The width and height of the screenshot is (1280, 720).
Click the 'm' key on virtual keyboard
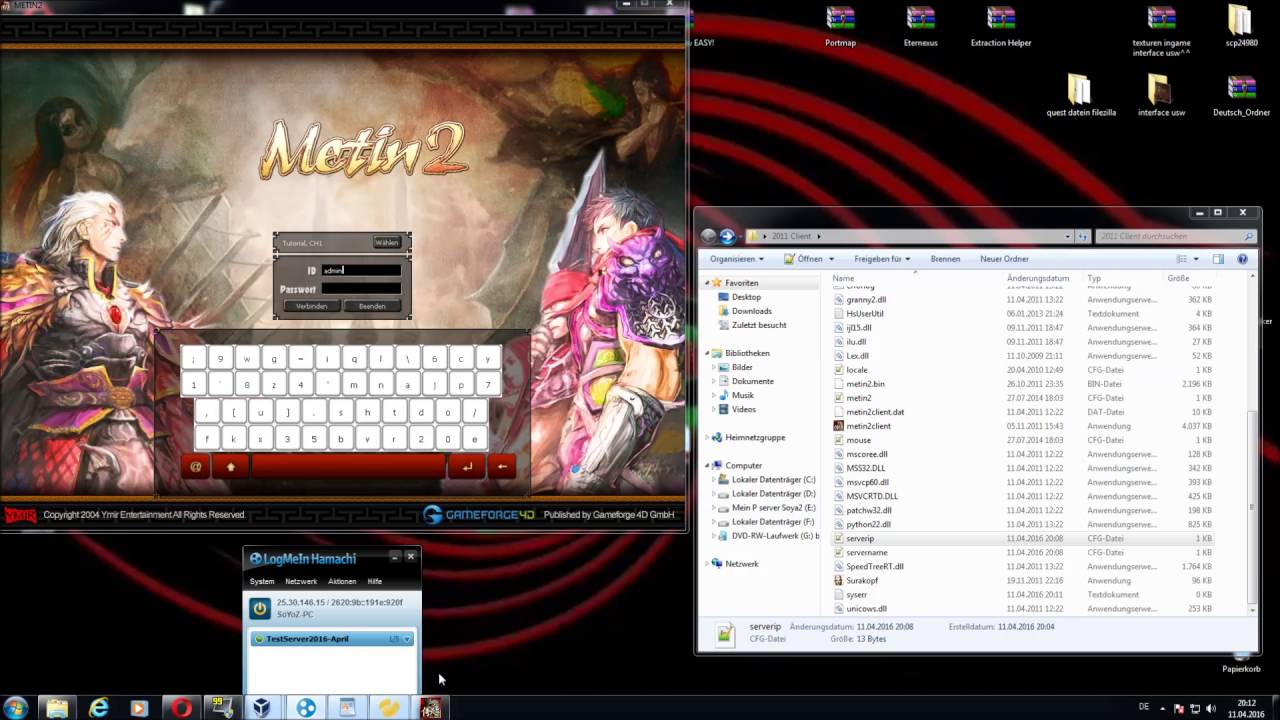[354, 384]
